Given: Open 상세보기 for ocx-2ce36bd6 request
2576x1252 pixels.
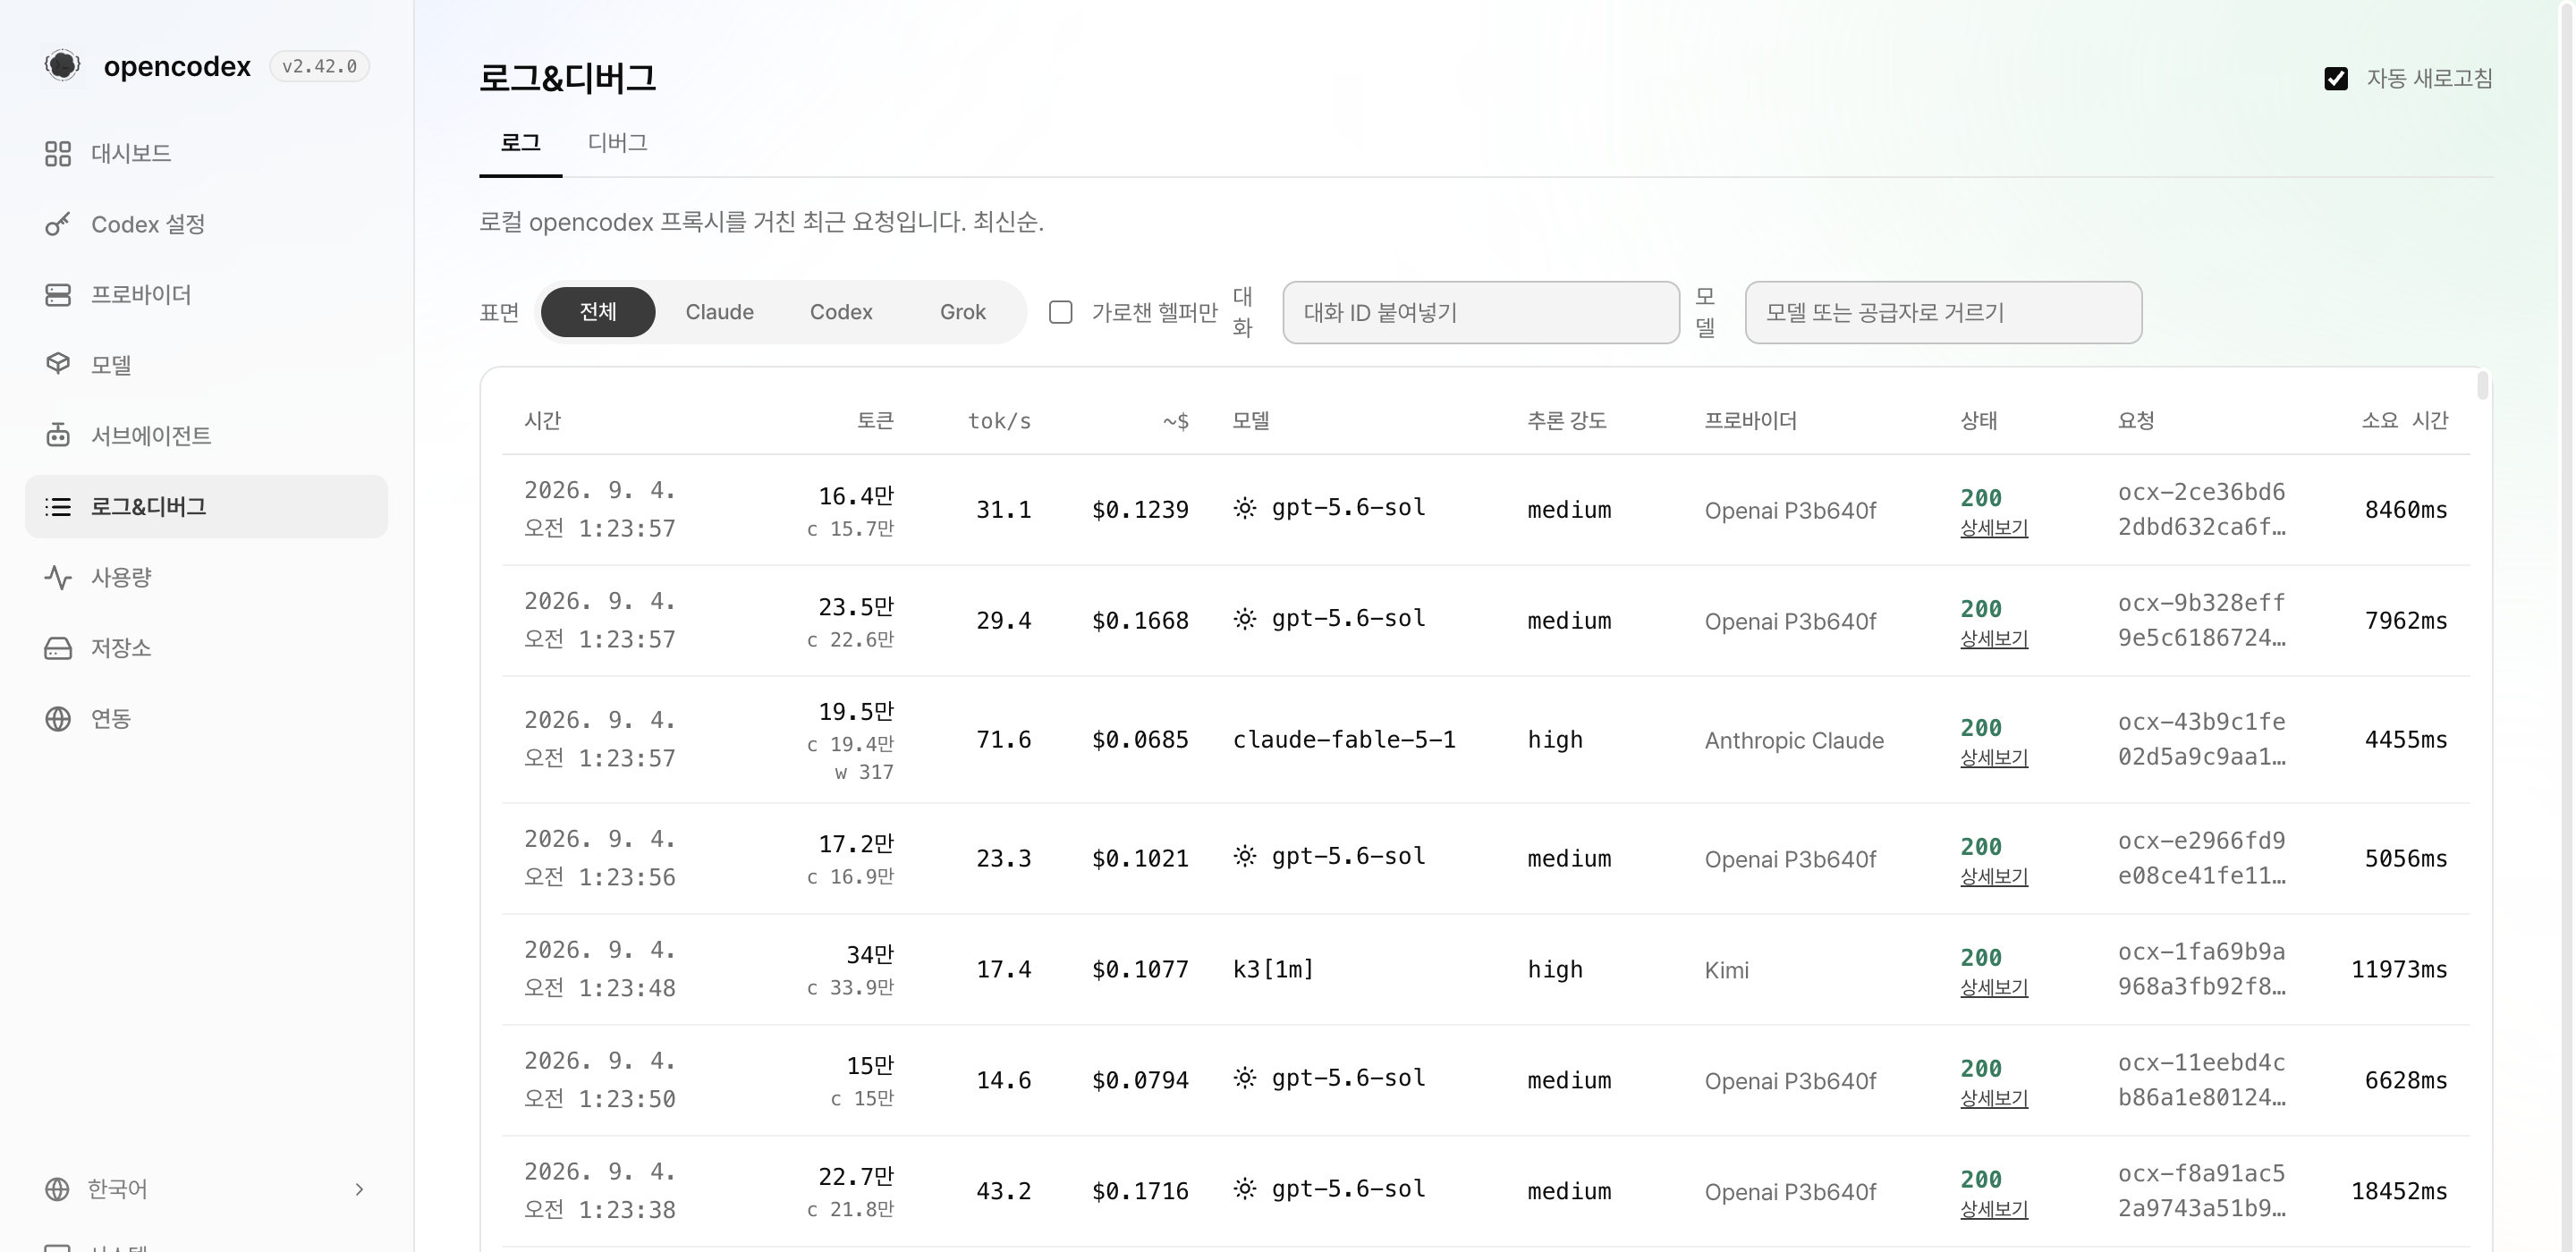Looking at the screenshot, I should tap(1993, 527).
